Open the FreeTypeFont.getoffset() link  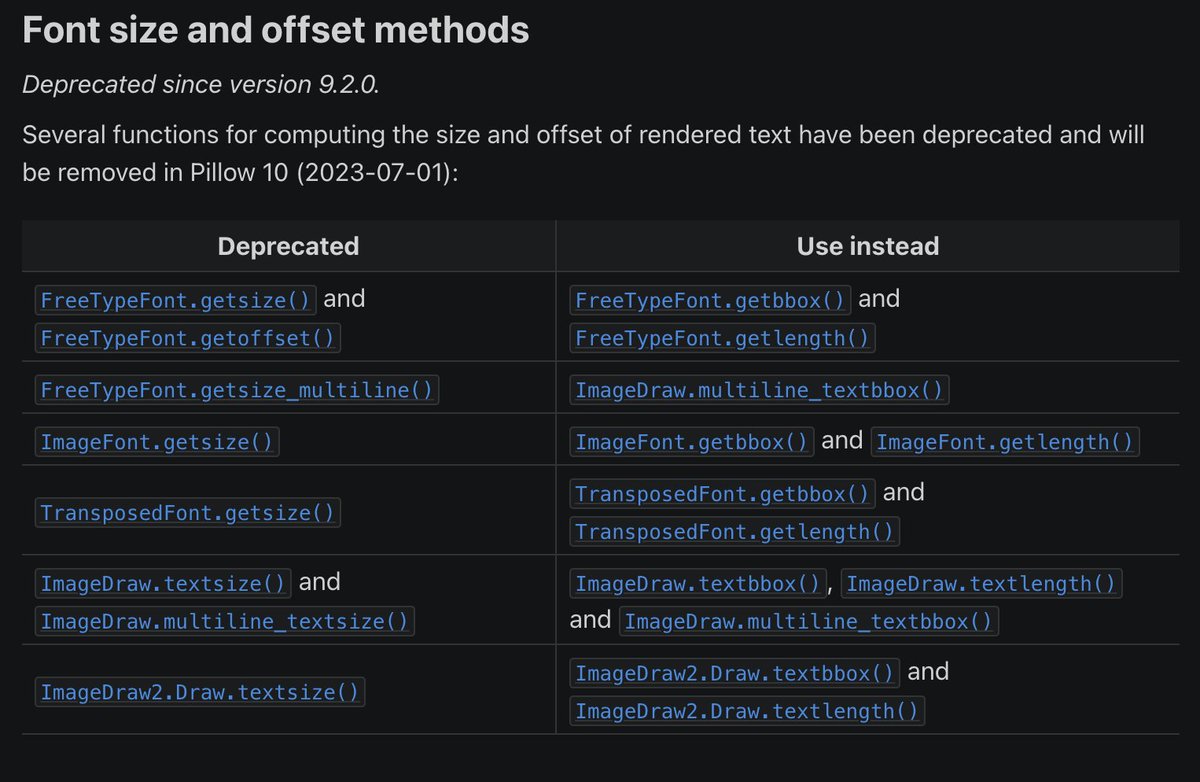coord(188,339)
